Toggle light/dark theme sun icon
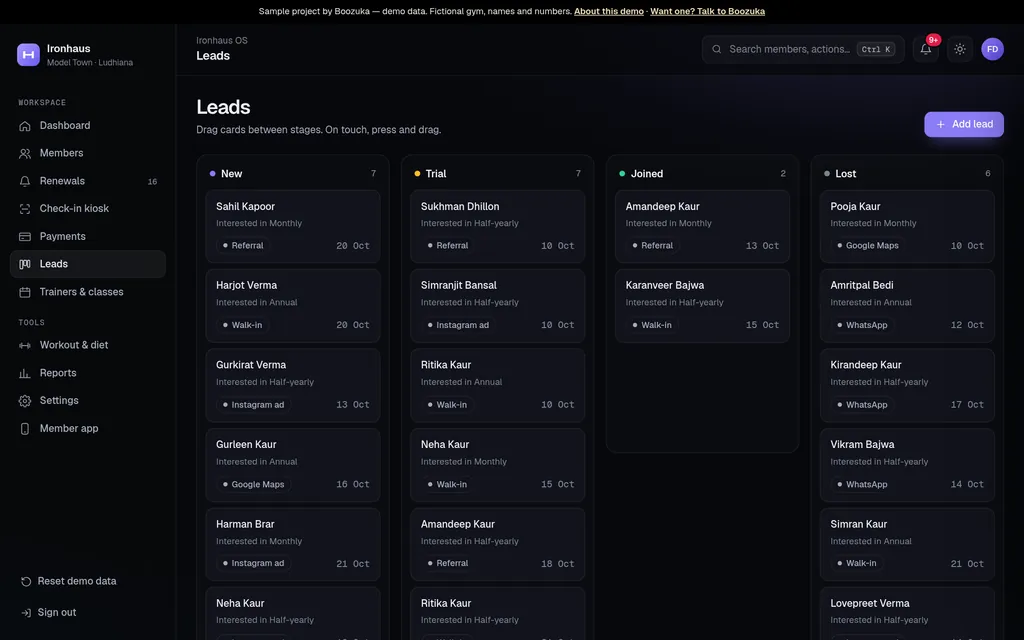The image size is (1024, 640). [959, 49]
